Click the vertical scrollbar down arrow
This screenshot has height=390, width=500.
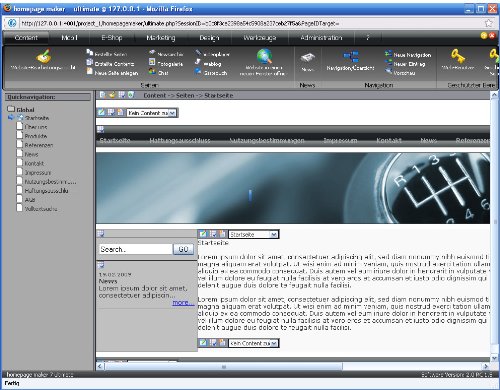click(x=494, y=358)
